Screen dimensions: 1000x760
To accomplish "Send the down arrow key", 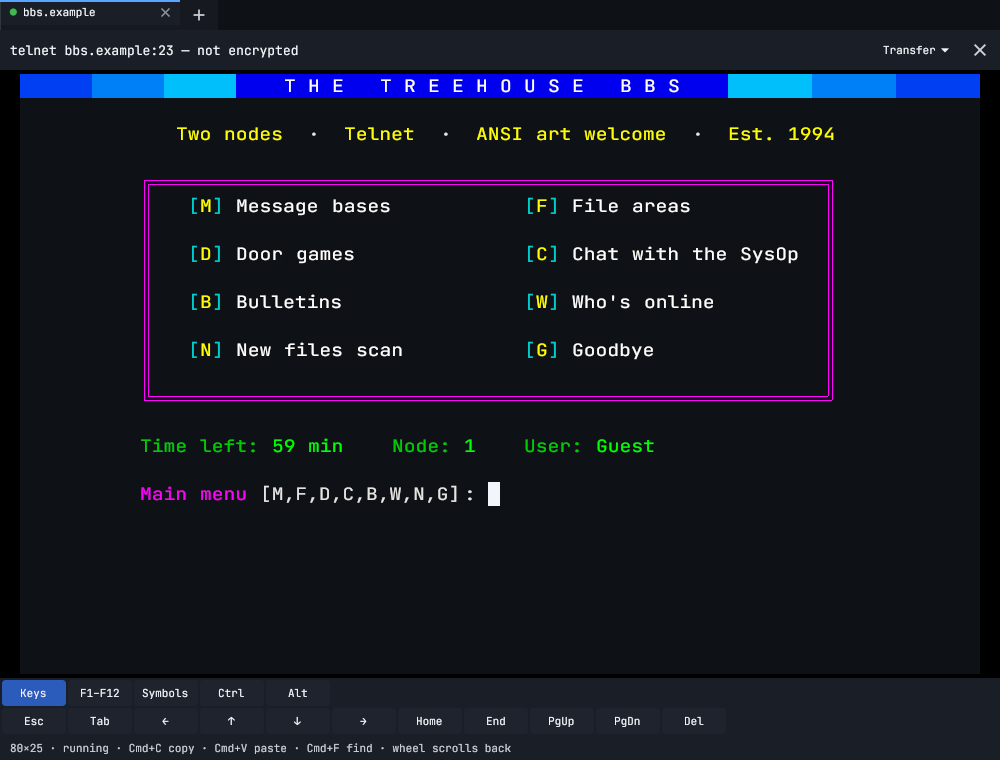I will (297, 721).
